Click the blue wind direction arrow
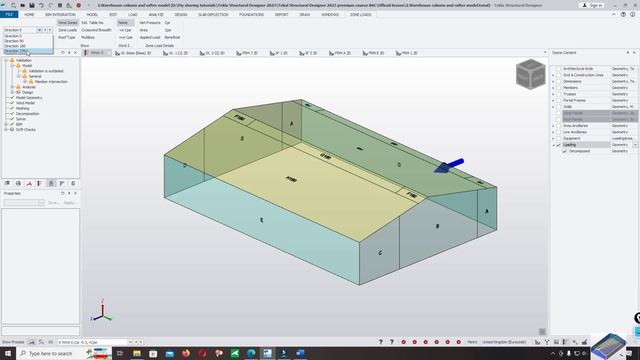640x360 pixels. [x=449, y=165]
